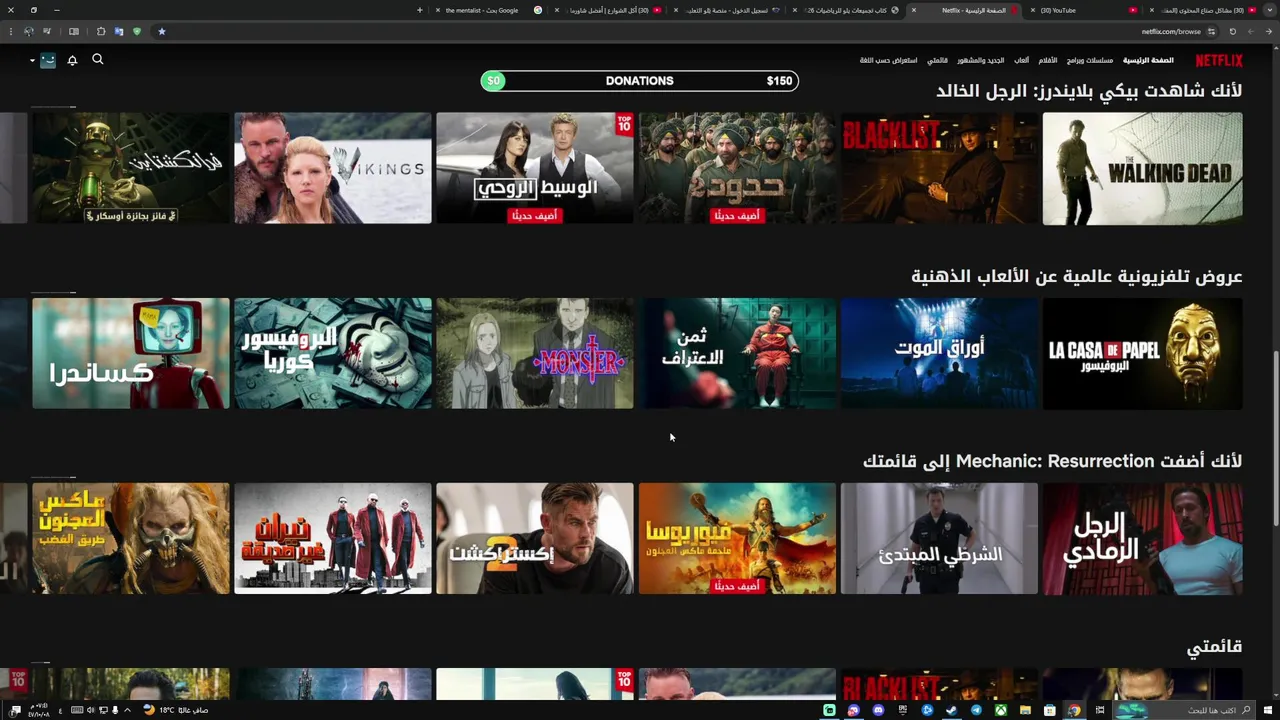Open the green shield extension icon
This screenshot has height=720, width=1280.
tap(137, 31)
